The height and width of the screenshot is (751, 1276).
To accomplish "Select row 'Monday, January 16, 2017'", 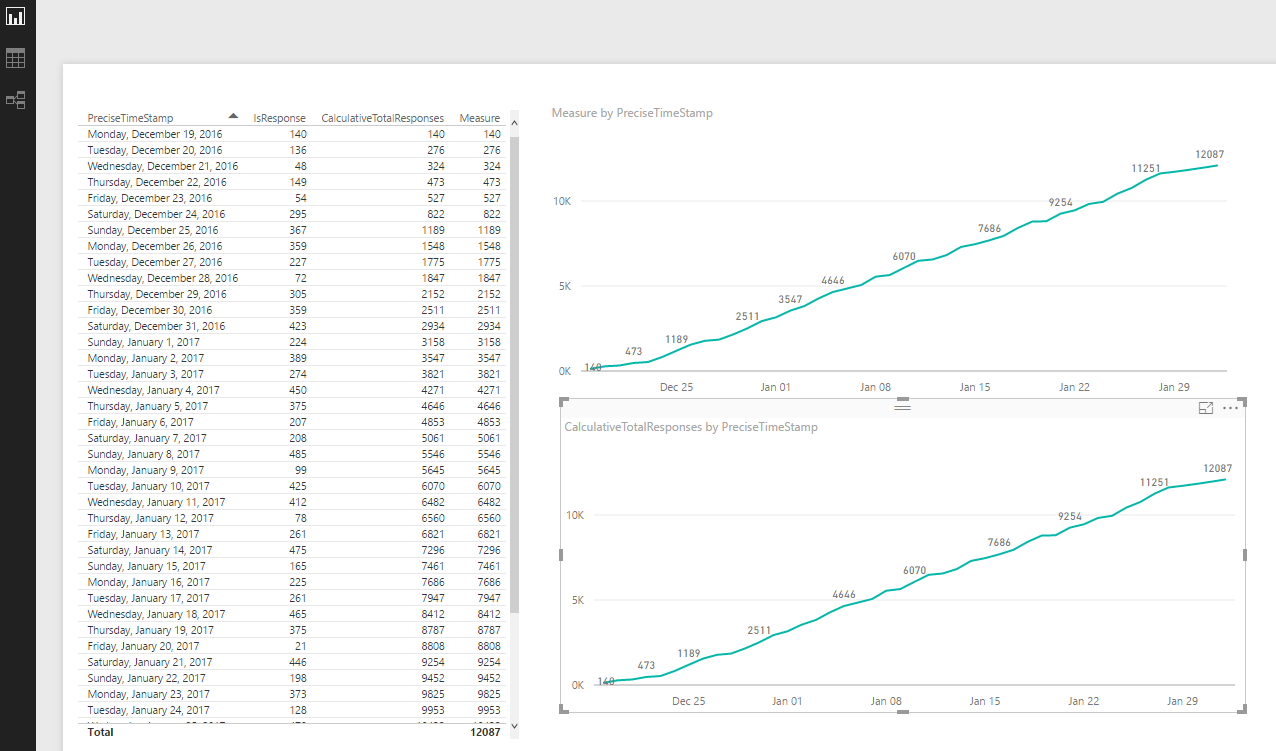I will (294, 582).
